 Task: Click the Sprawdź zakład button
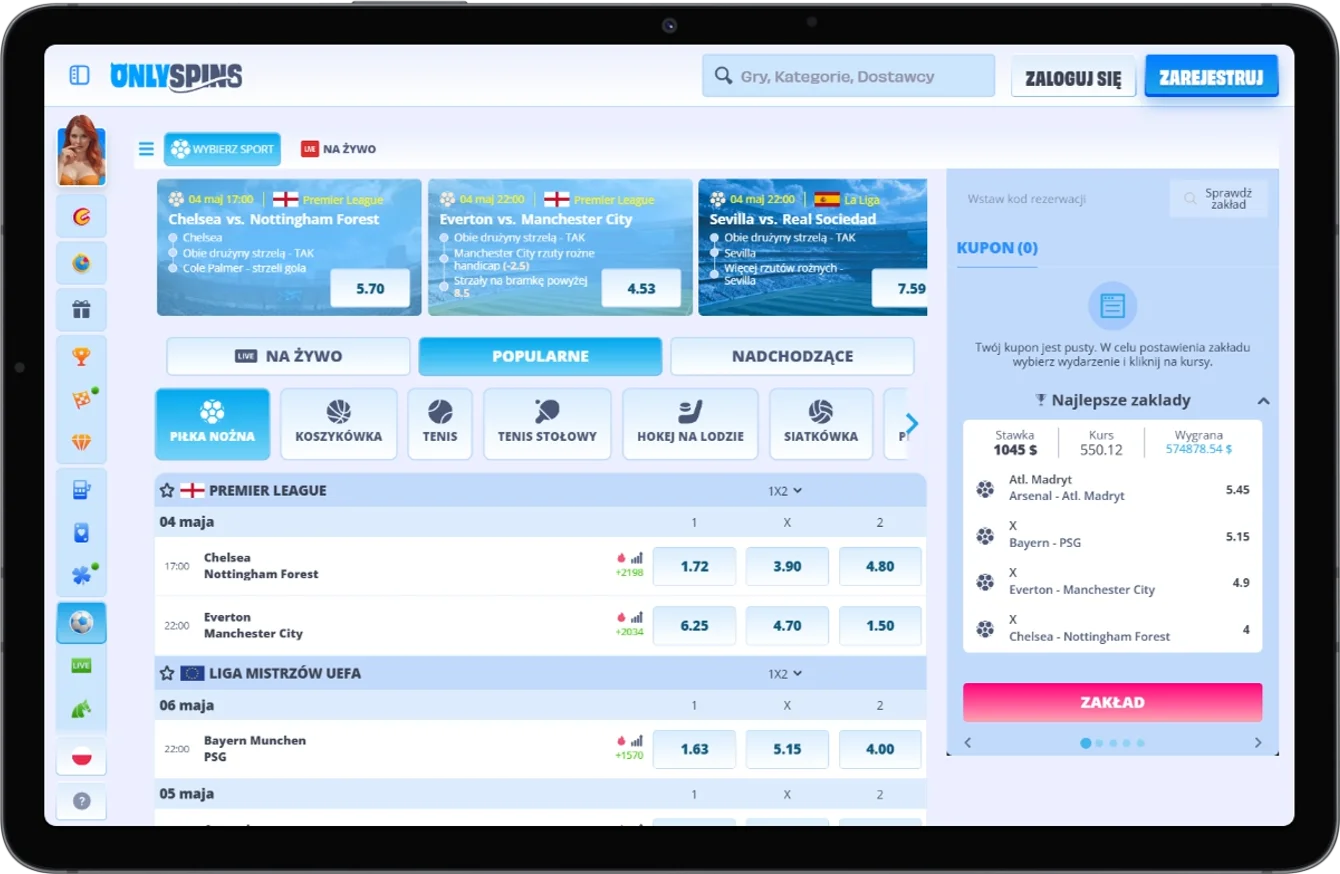[x=1219, y=199]
